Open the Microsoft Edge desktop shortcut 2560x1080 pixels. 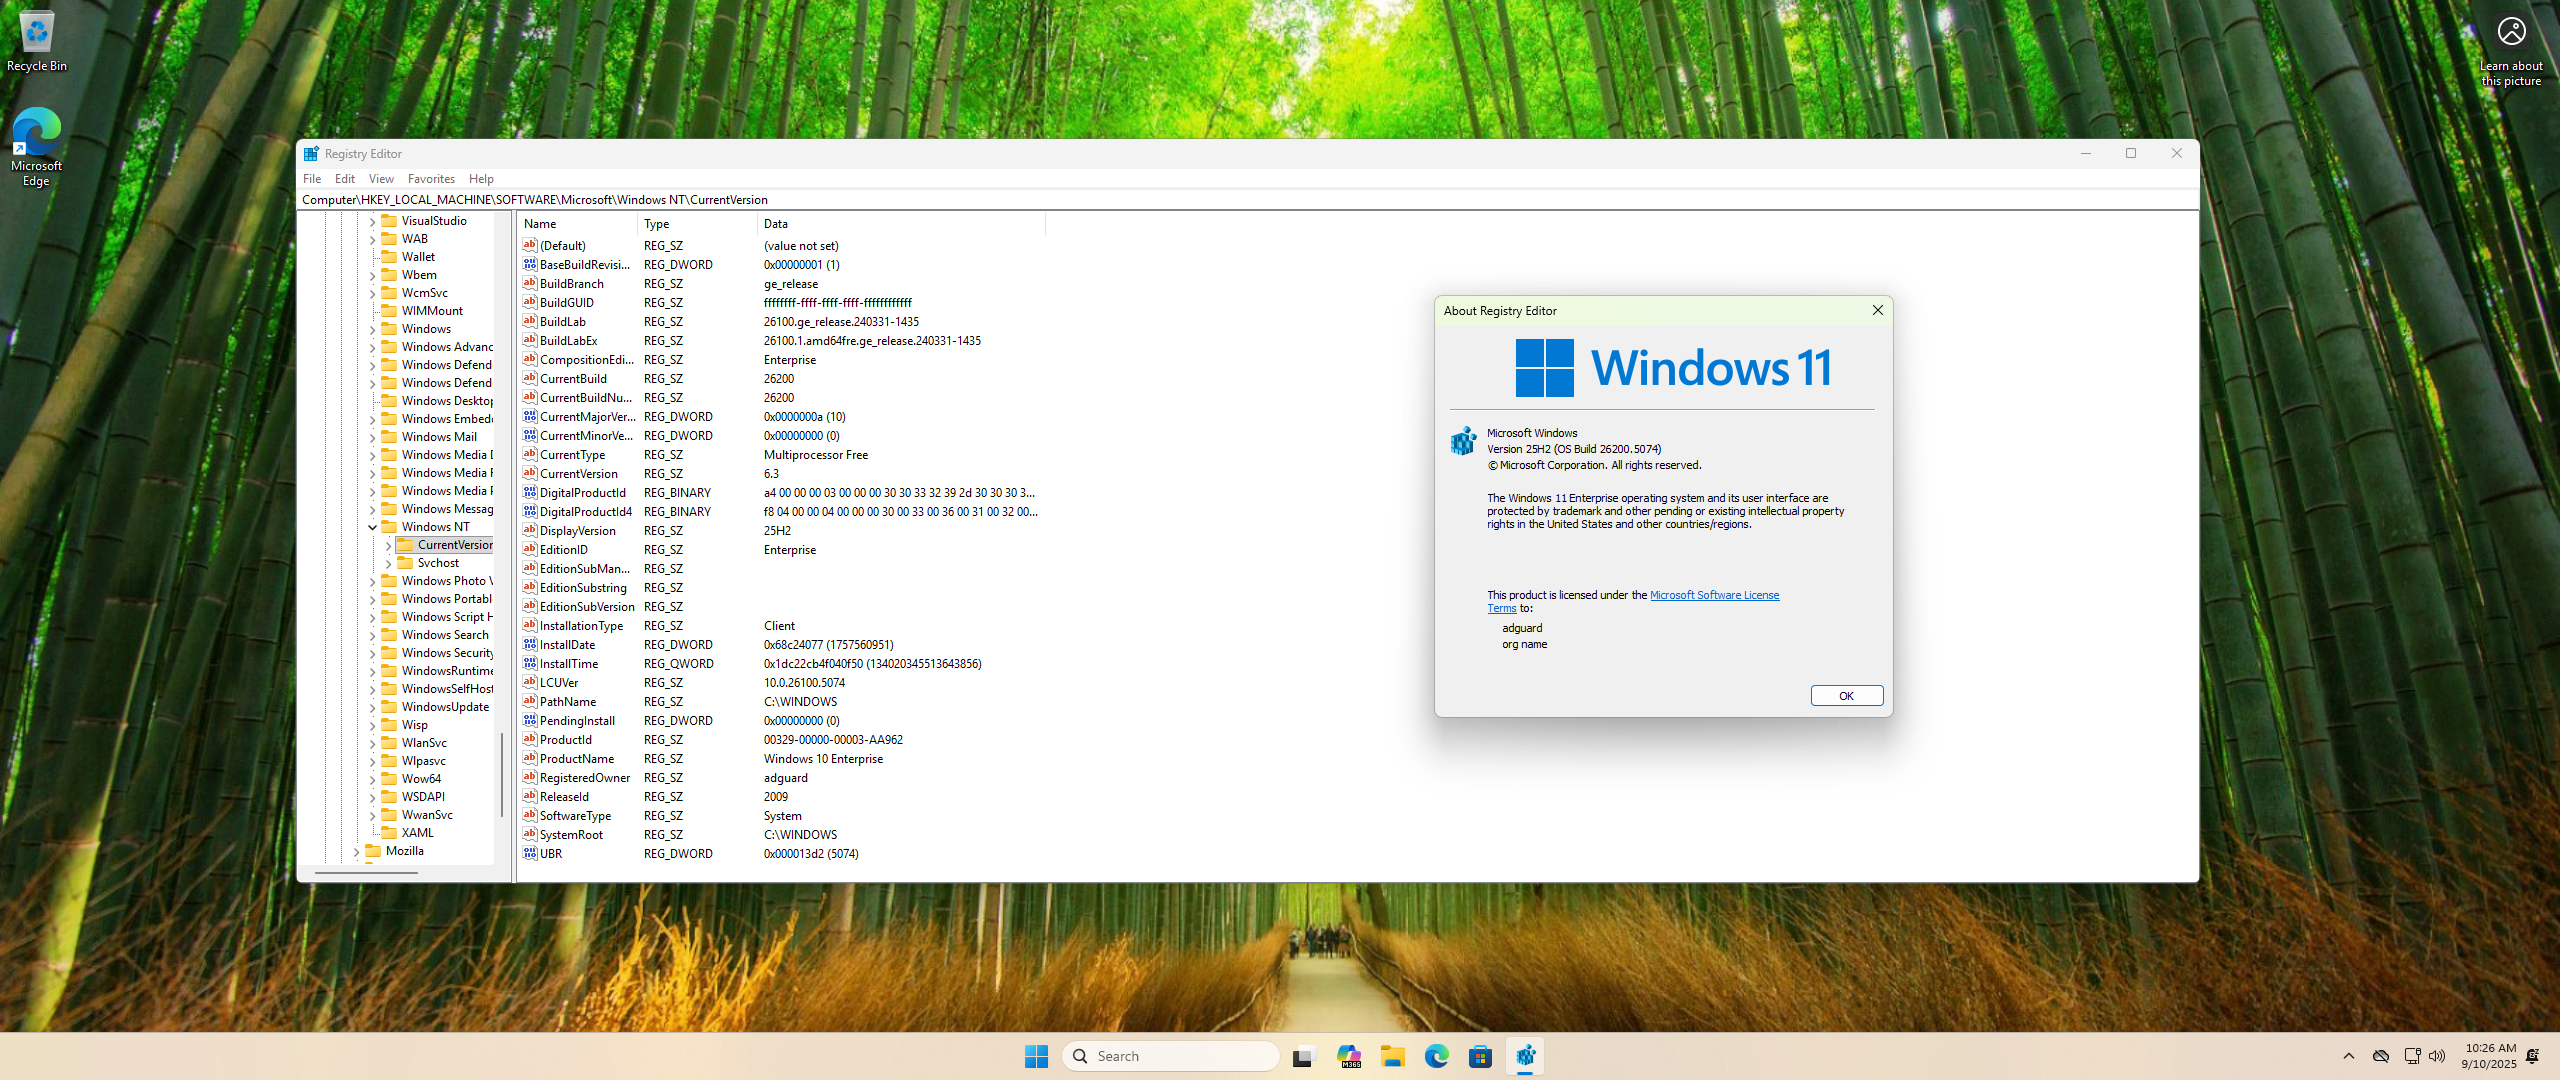point(36,147)
